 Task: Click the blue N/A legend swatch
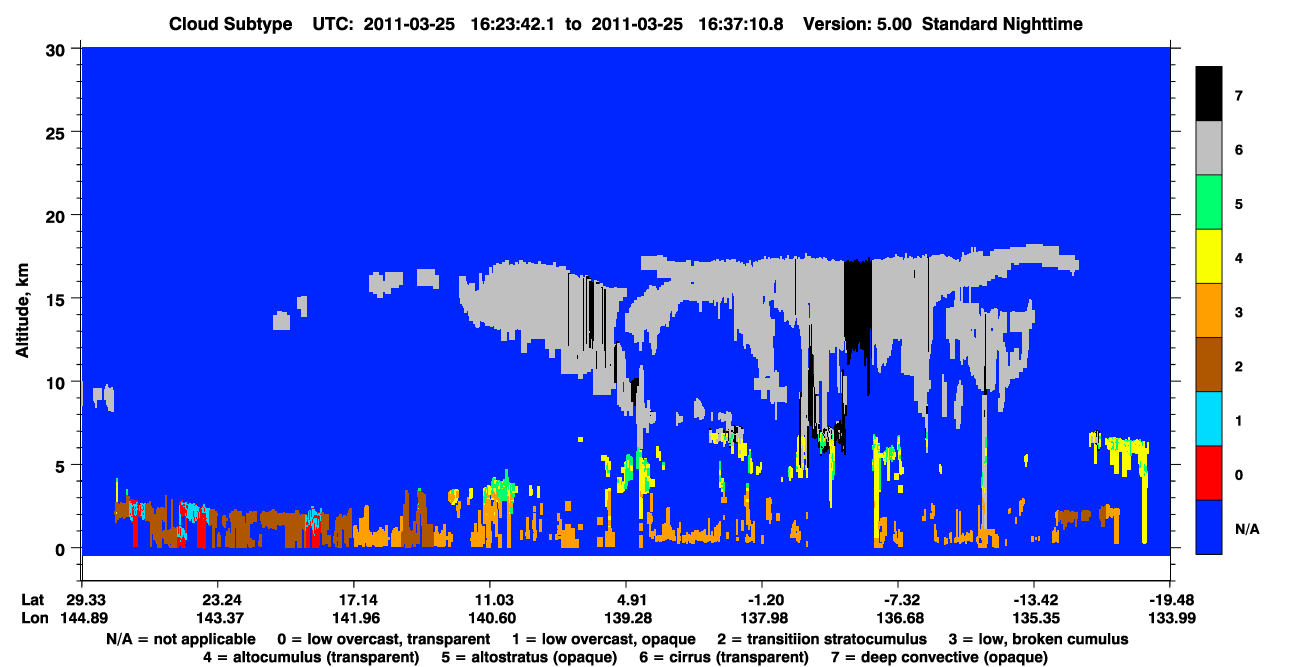tap(1209, 527)
